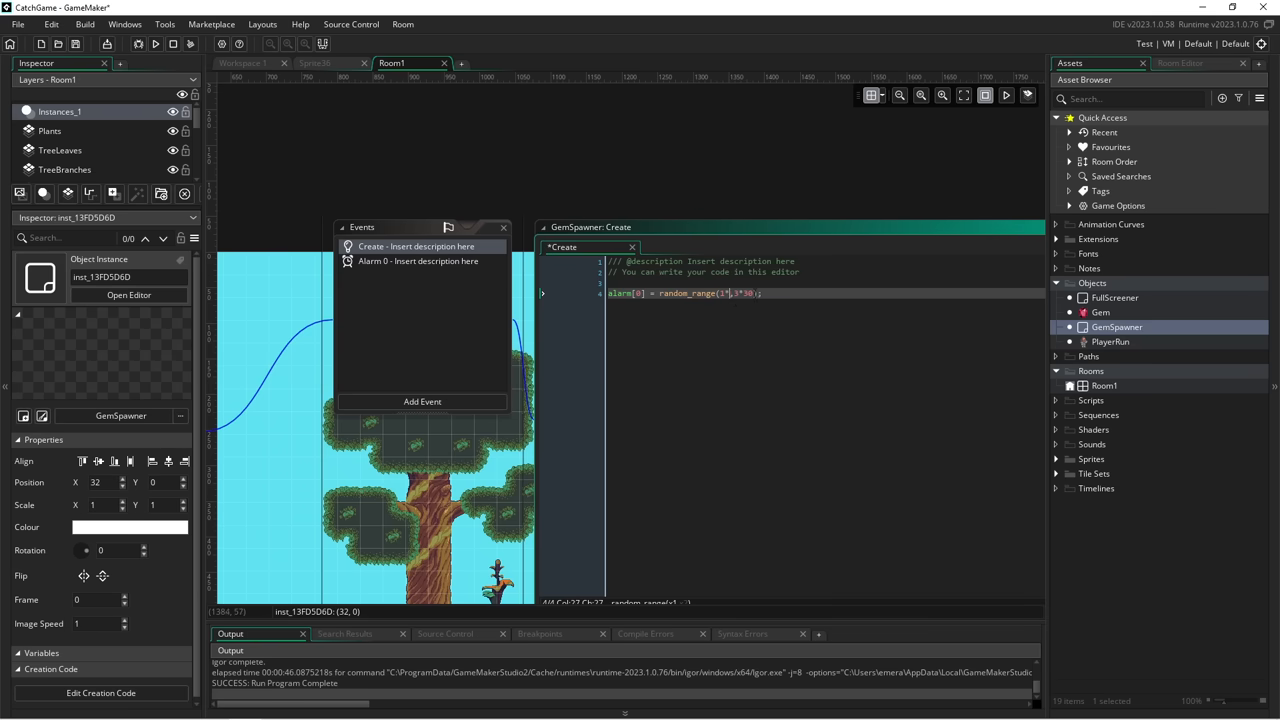1280x720 pixels.
Task: Click the Edit Creation Code button
Action: (x=100, y=692)
